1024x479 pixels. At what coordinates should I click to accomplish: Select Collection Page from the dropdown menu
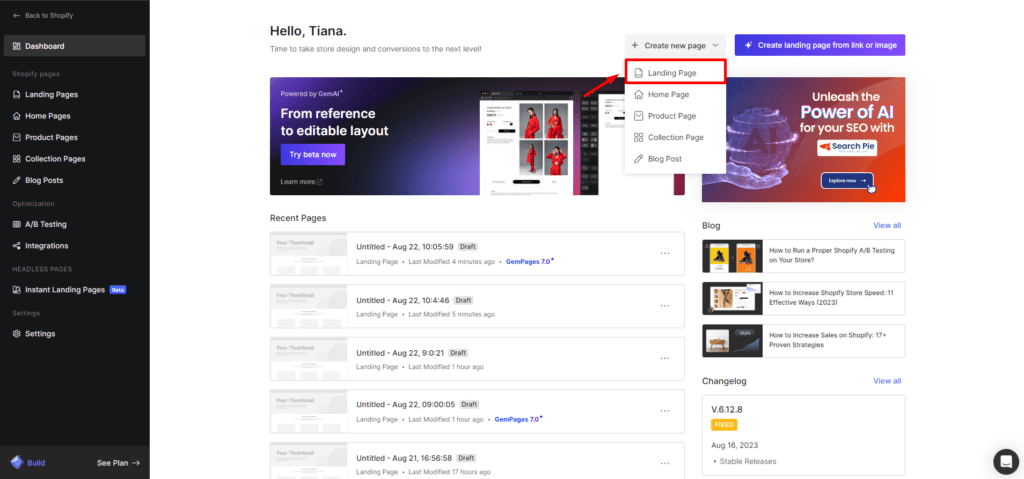[675, 137]
